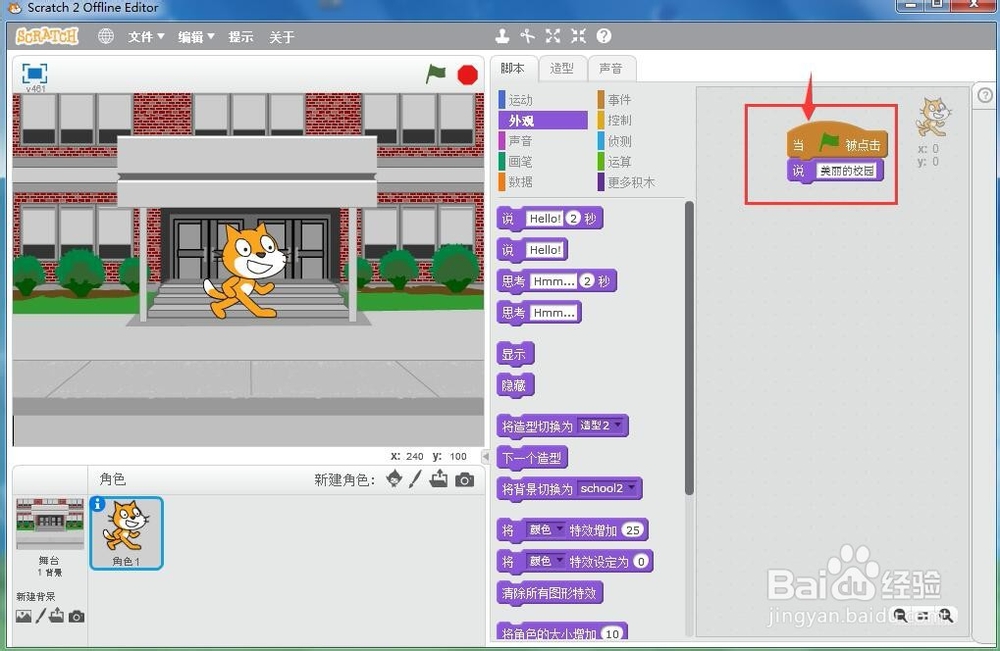Select the 角色1 cat sprite thumbnail
Viewport: 1000px width, 651px height.
[126, 533]
